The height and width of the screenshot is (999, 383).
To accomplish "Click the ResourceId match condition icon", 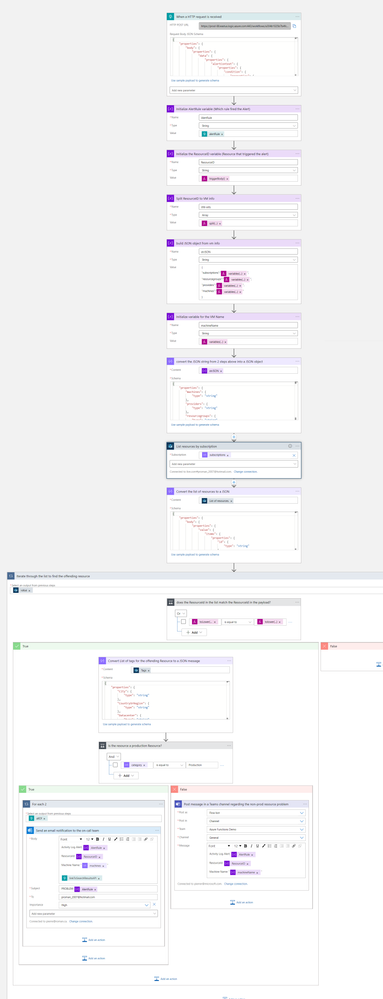I will point(170,601).
